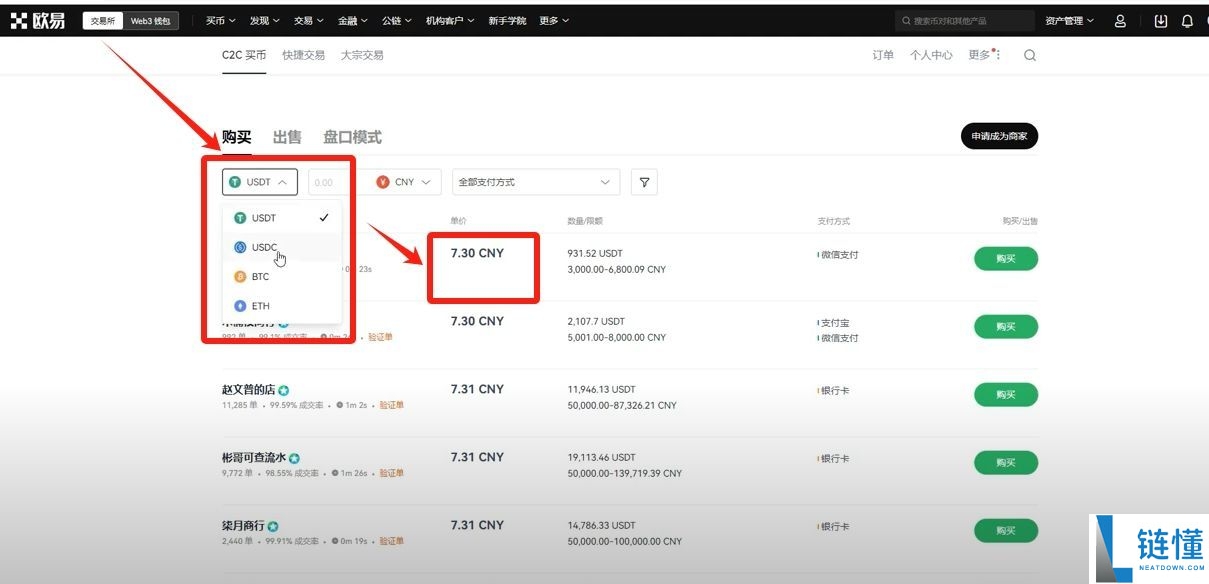Click 验证单 label under 彬哥可查流水
This screenshot has height=584, width=1209.
[x=392, y=473]
